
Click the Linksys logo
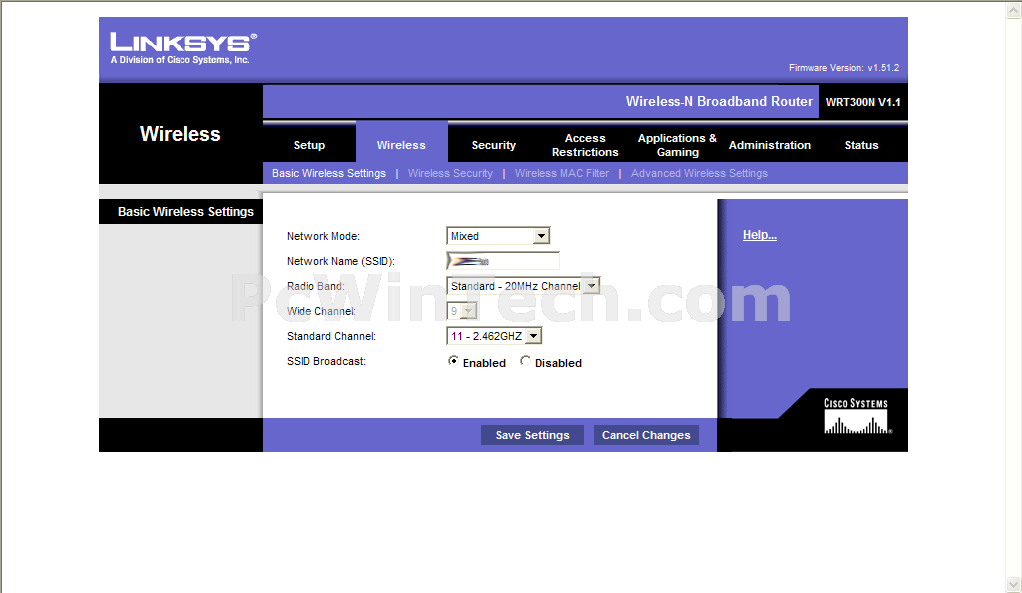183,48
